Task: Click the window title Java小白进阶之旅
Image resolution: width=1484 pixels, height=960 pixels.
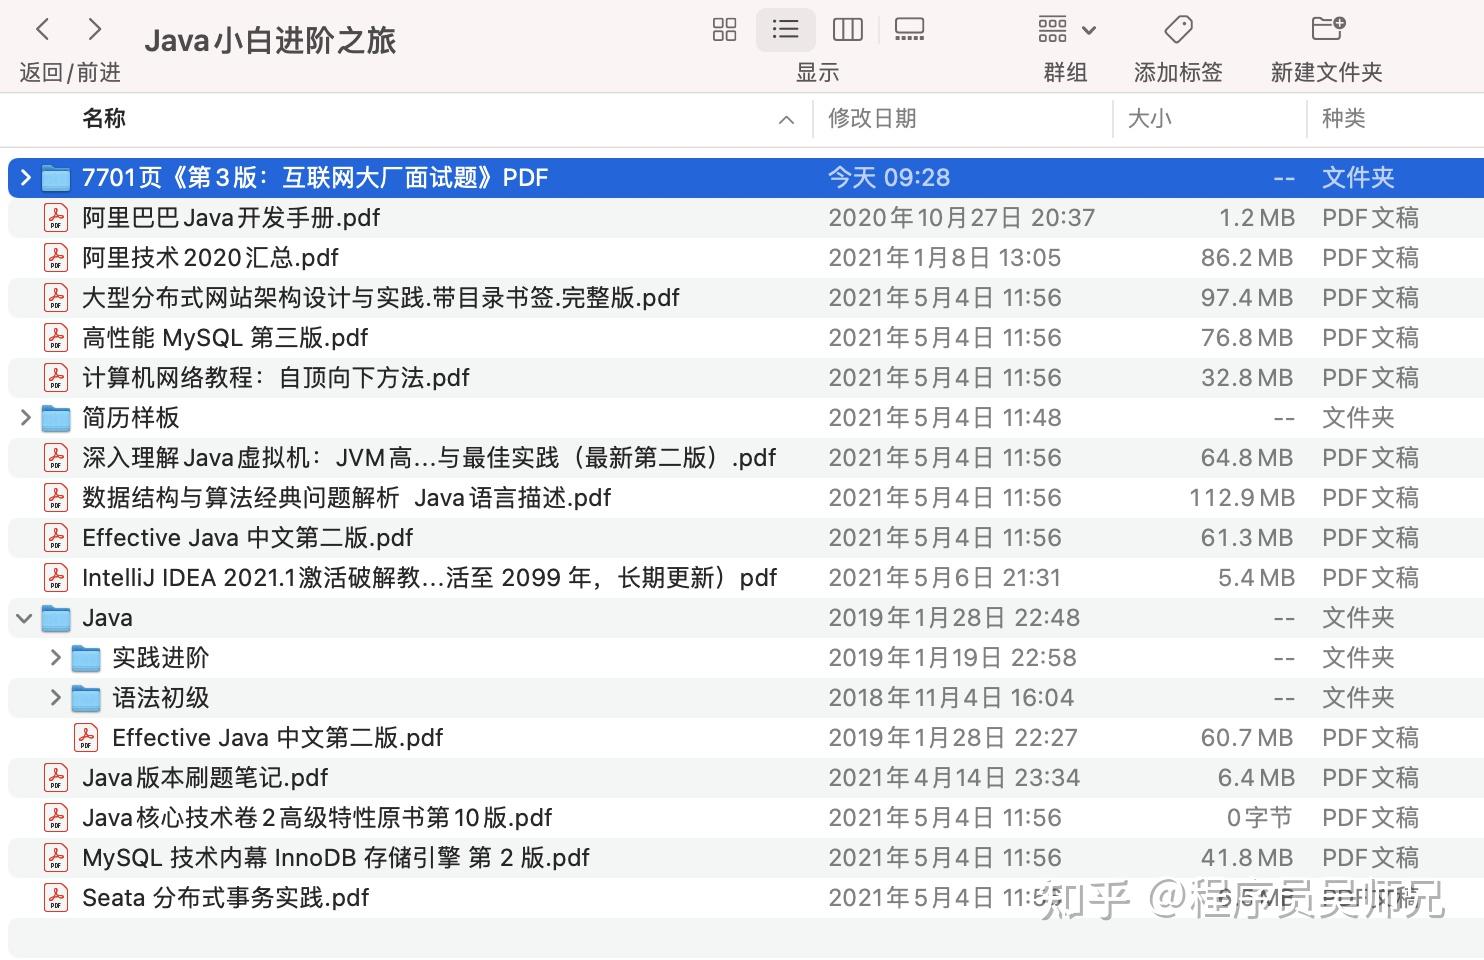Action: pyautogui.click(x=270, y=41)
